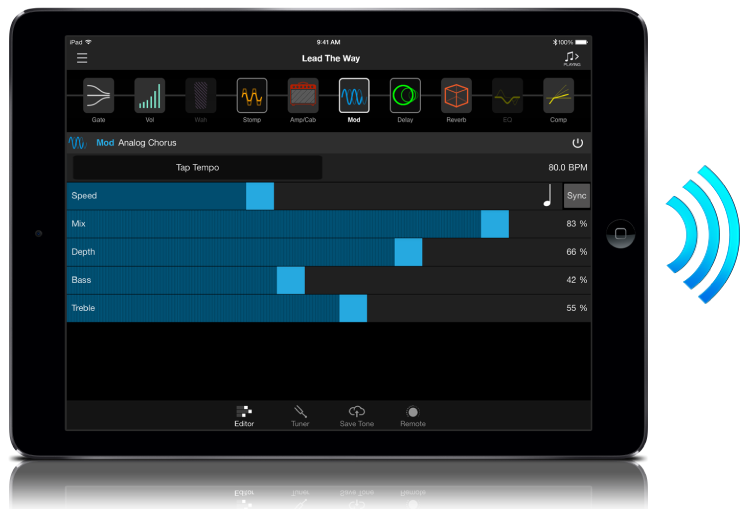751x509 pixels.
Task: Click the Mod waveform icon beside Analog Chorus
Action: tap(77, 143)
